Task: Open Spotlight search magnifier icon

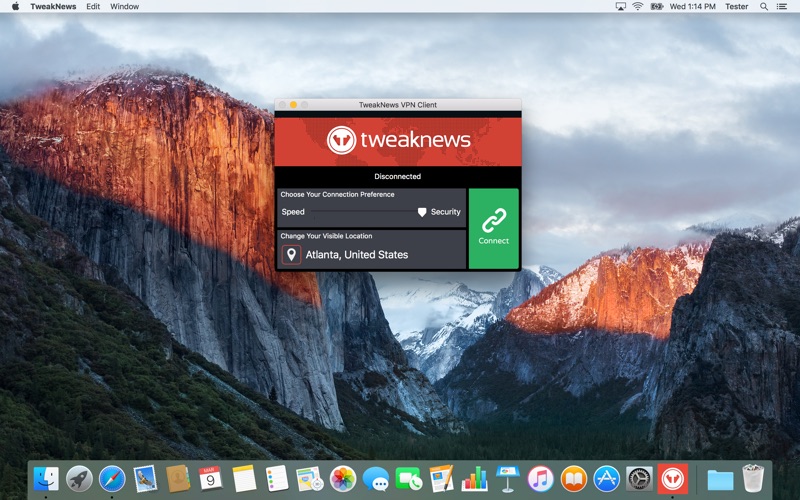Action: (x=764, y=7)
